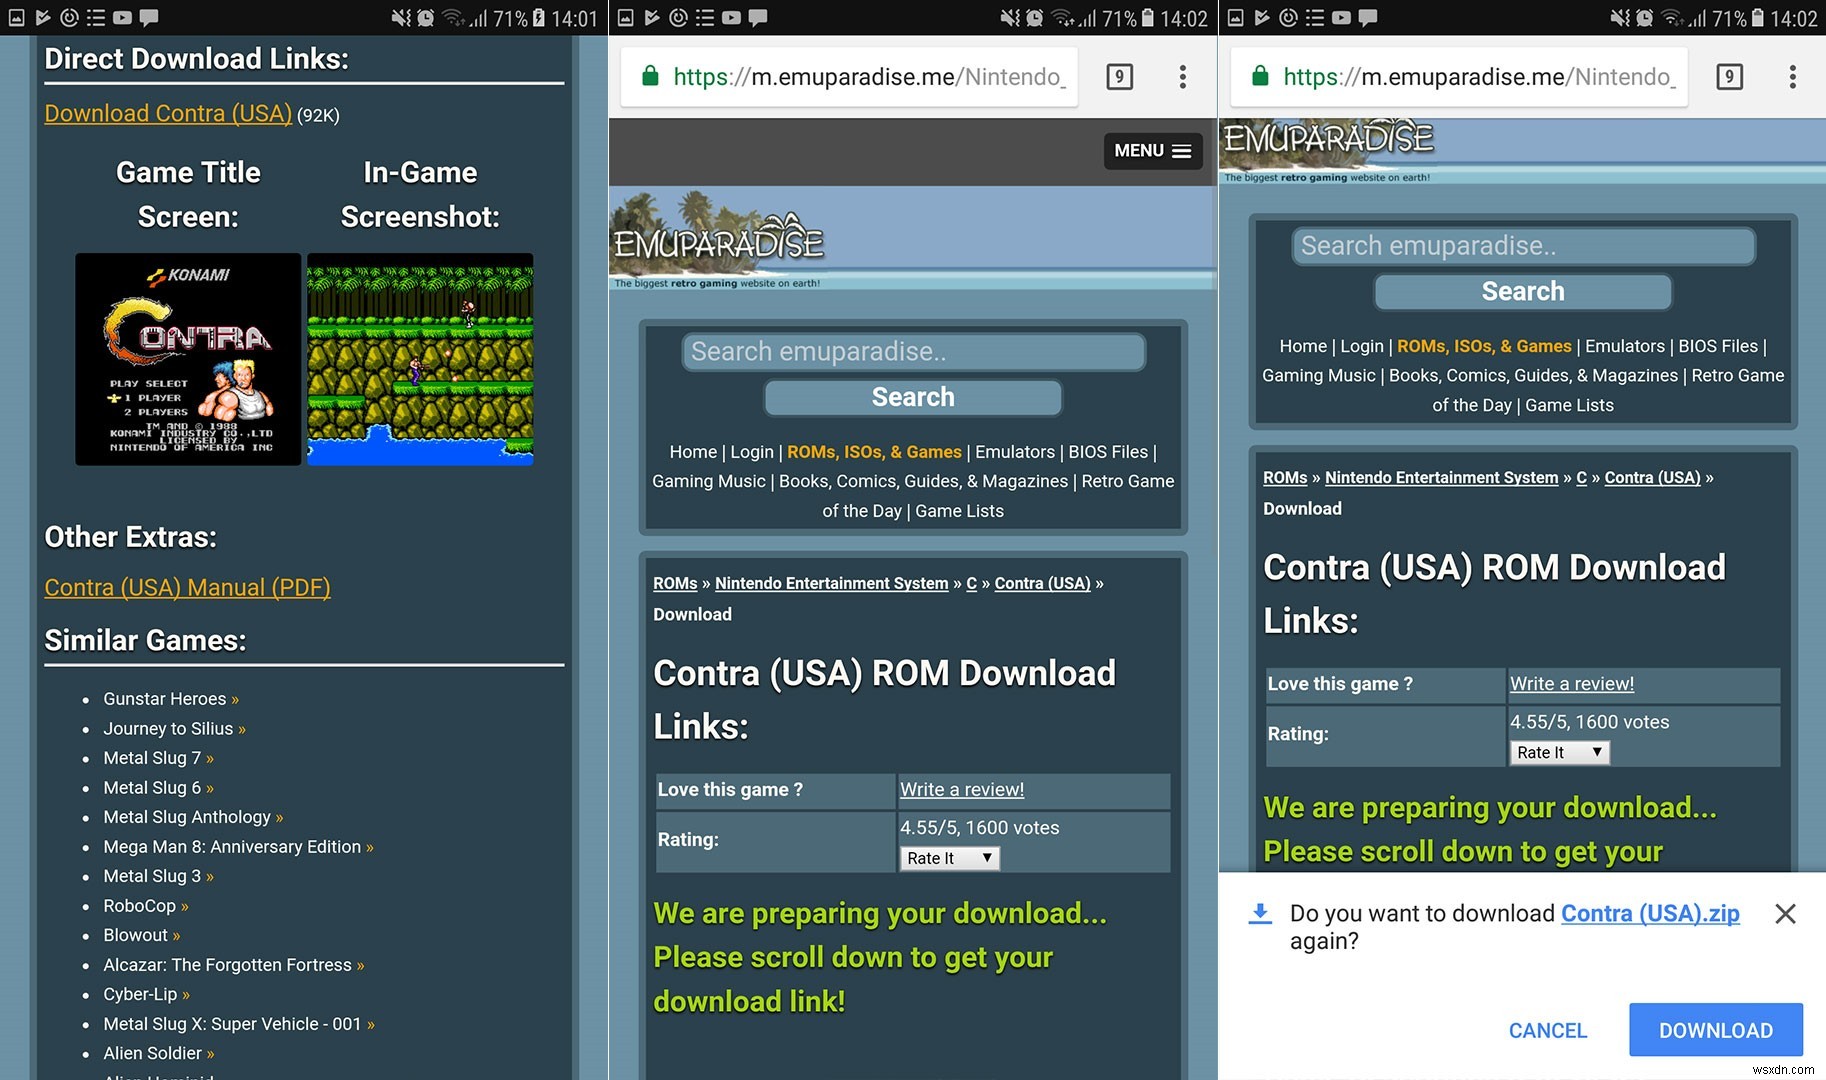Tap CANCEL to dismiss the download prompt
Screen dimensions: 1826x1080
(x=1547, y=1029)
